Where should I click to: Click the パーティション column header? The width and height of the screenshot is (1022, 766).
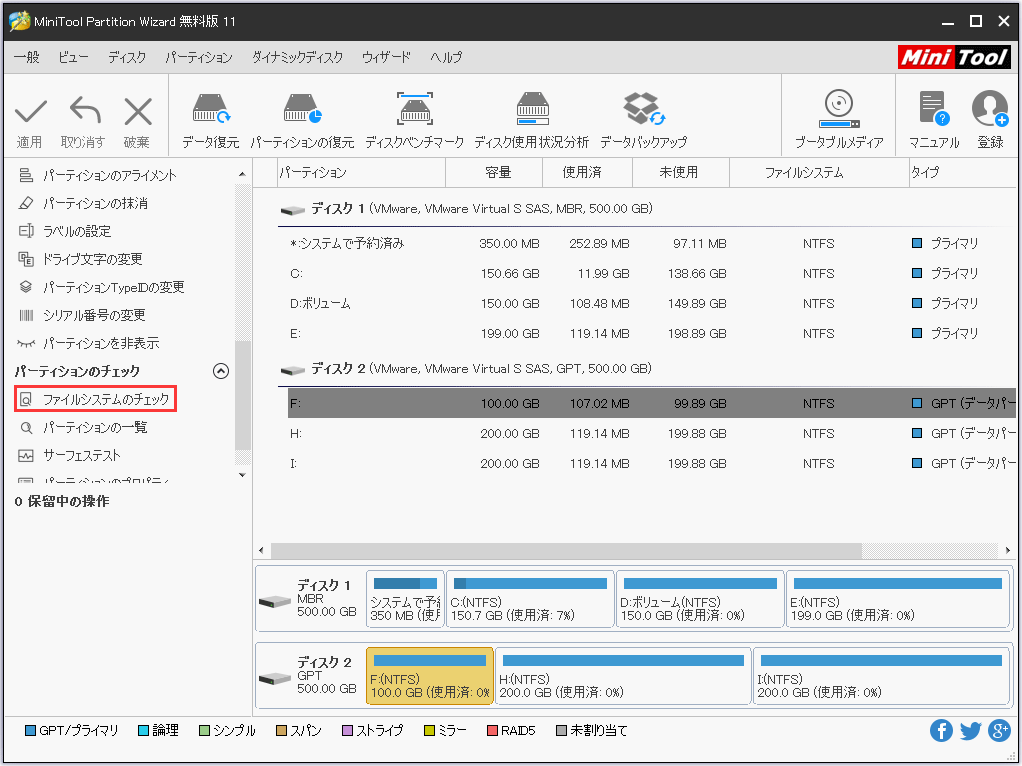pyautogui.click(x=362, y=172)
